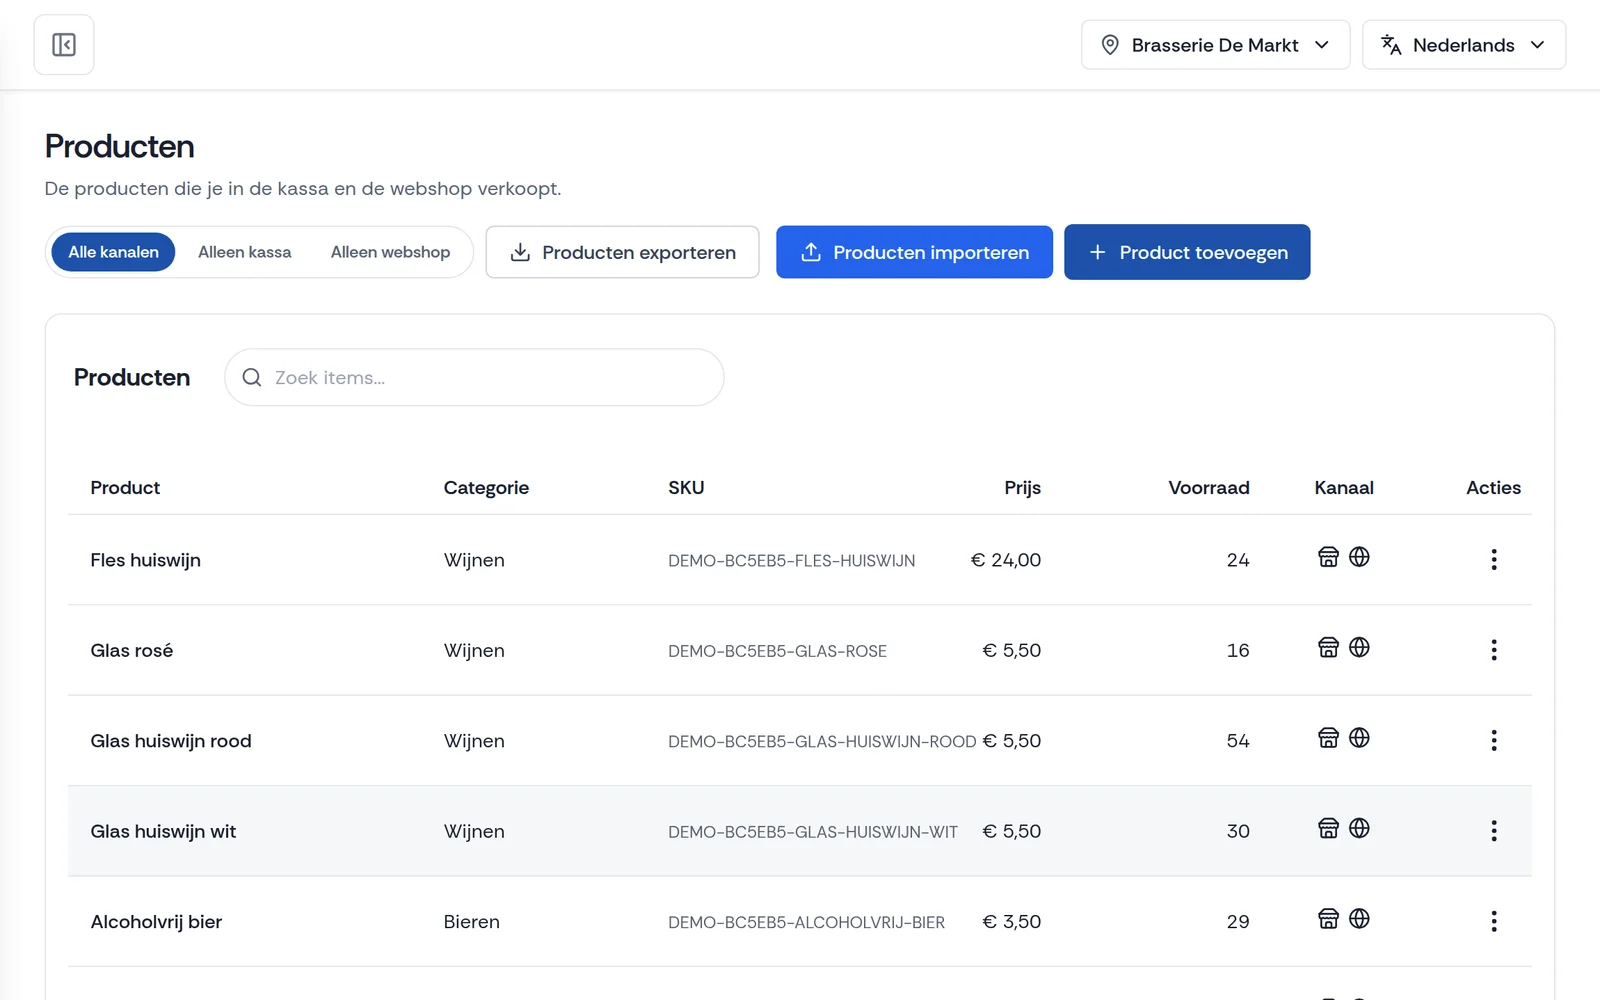Click stock value 54
The image size is (1600, 1000).
1238,741
